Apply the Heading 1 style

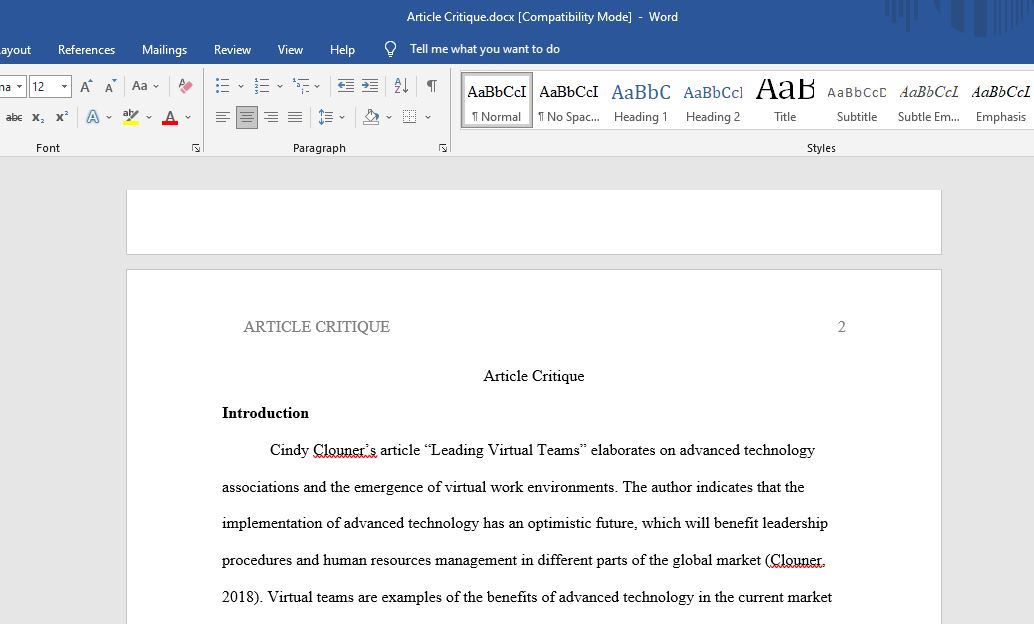tap(640, 100)
